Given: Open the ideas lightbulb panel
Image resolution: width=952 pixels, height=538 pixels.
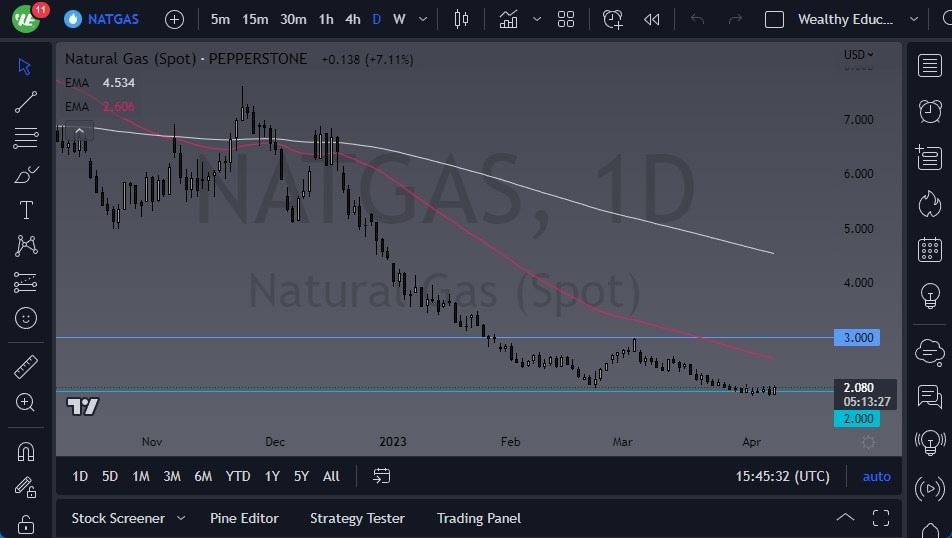Looking at the screenshot, I should 930,296.
